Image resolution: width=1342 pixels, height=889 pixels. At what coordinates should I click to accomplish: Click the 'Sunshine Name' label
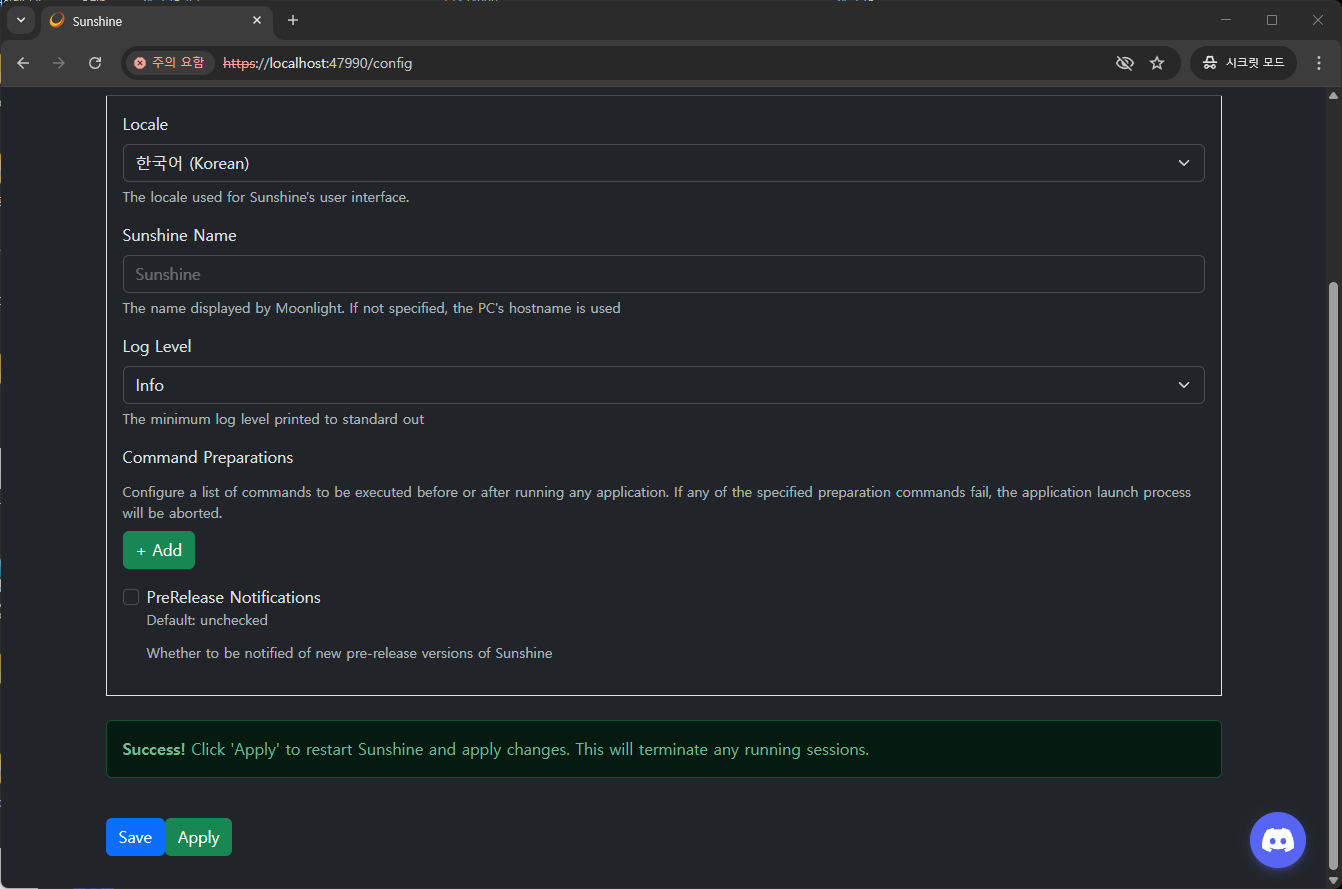pos(179,235)
